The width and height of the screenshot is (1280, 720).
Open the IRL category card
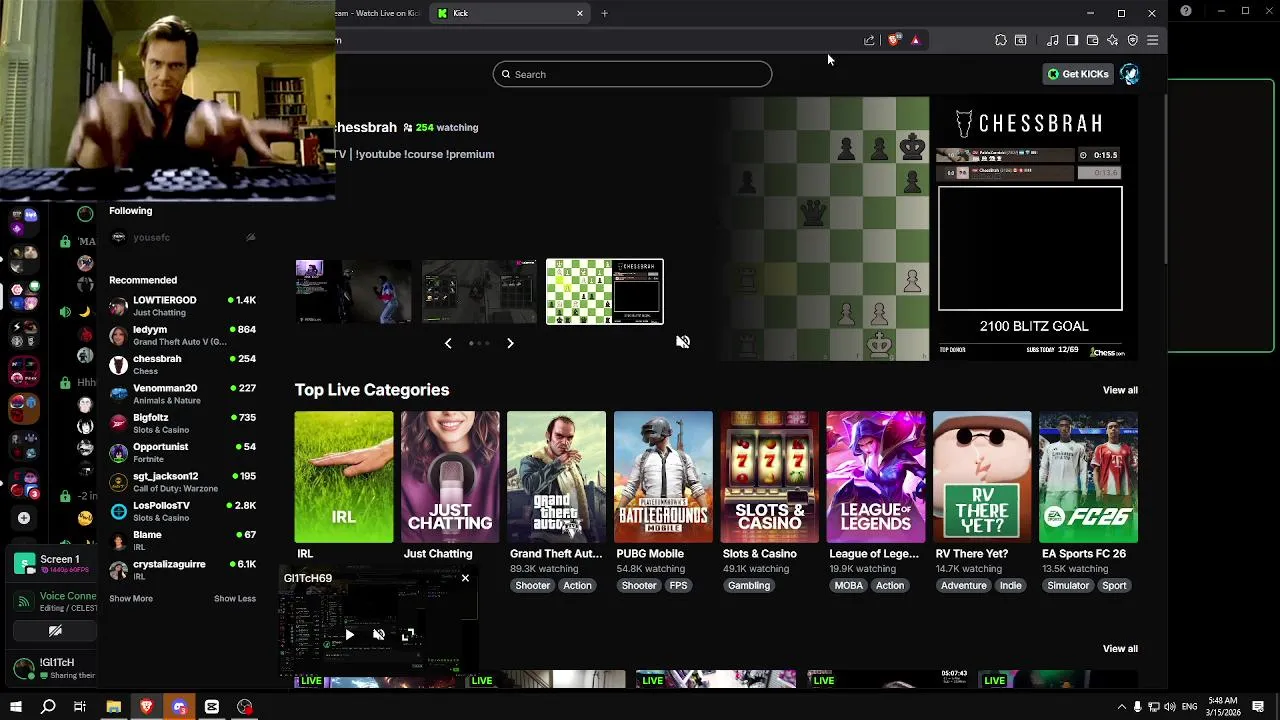(344, 477)
